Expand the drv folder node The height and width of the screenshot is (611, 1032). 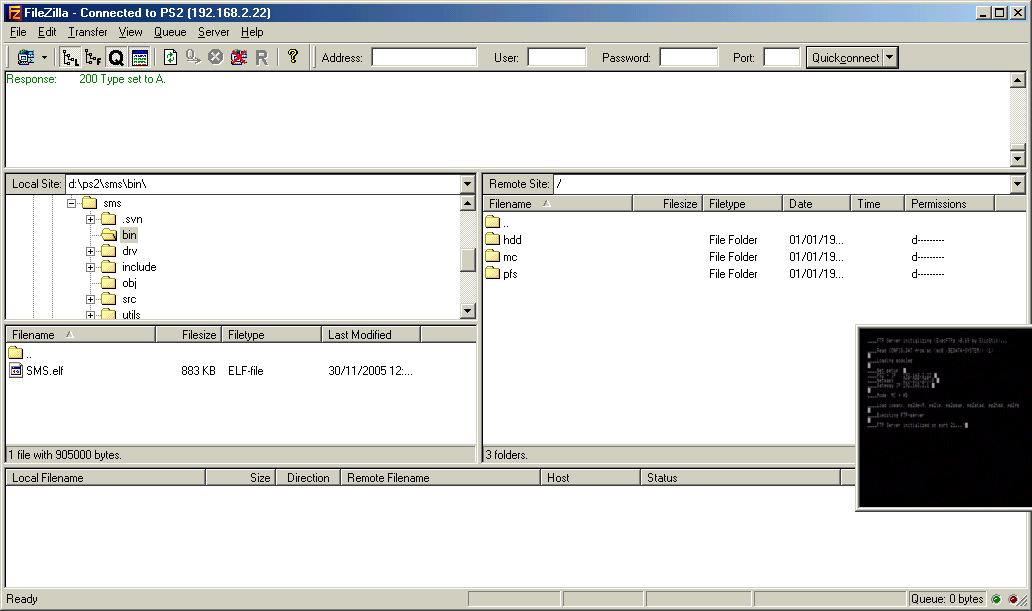90,251
